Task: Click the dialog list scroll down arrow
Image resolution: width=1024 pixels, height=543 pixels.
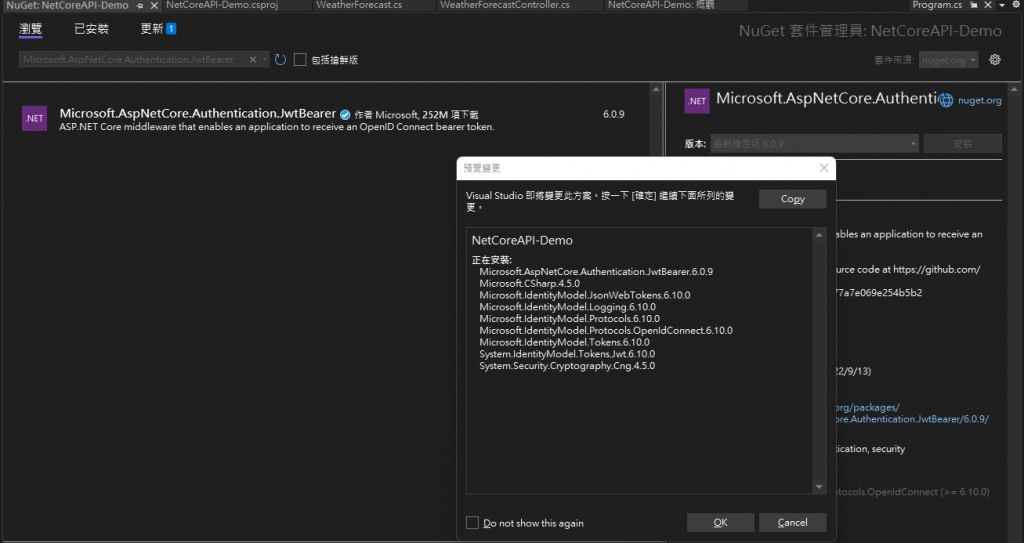Action: (x=819, y=487)
